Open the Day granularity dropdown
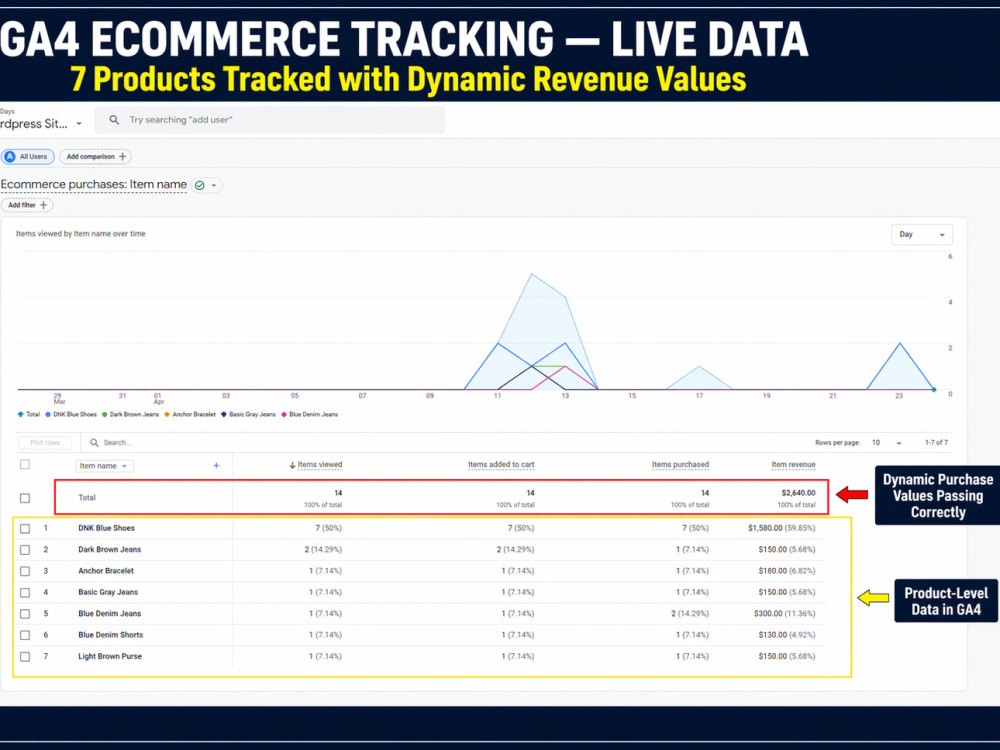Image resolution: width=1000 pixels, height=750 pixels. (x=922, y=235)
